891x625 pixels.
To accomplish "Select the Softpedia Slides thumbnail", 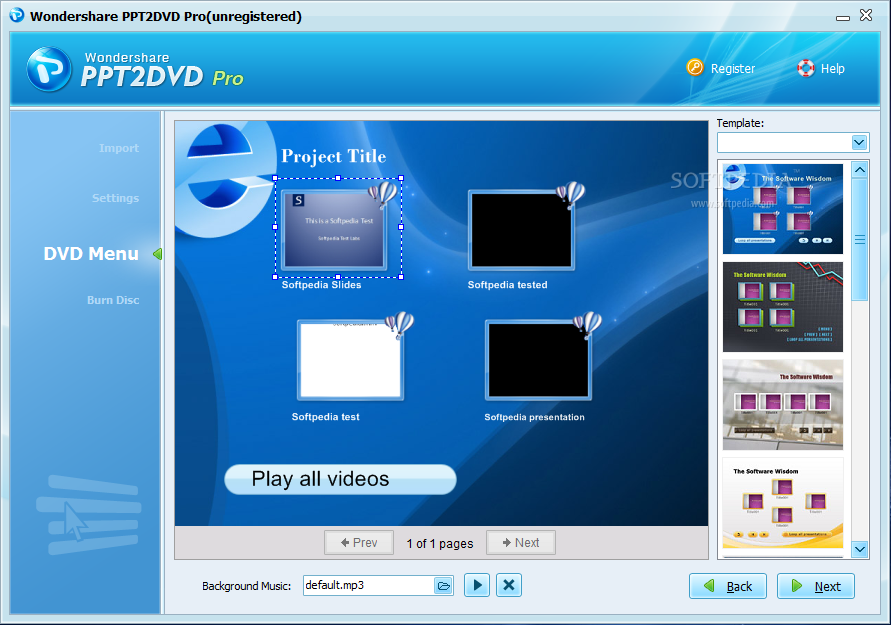I will [335, 229].
